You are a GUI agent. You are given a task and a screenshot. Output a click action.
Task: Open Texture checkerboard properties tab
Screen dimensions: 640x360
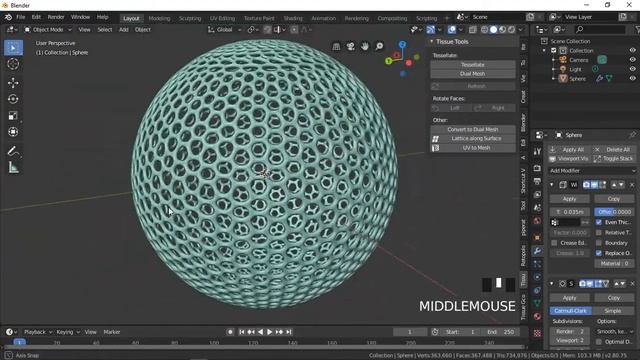[x=537, y=333]
